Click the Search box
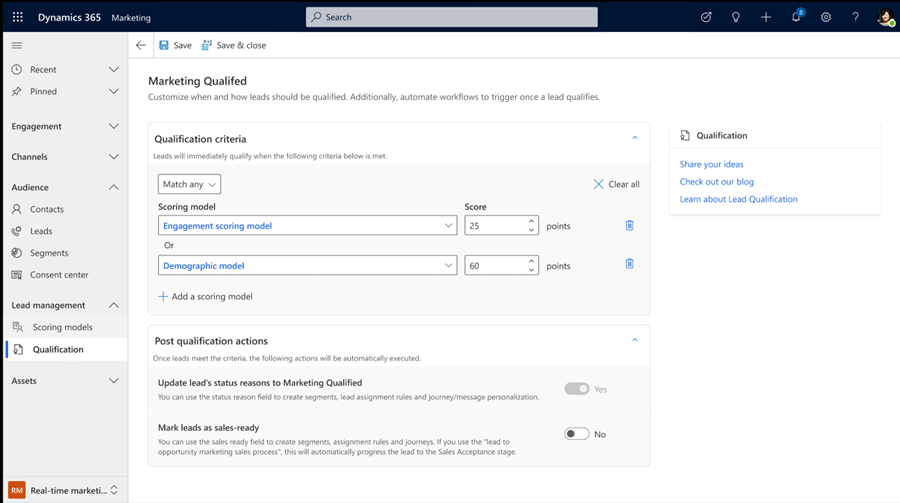900x503 pixels. click(452, 17)
